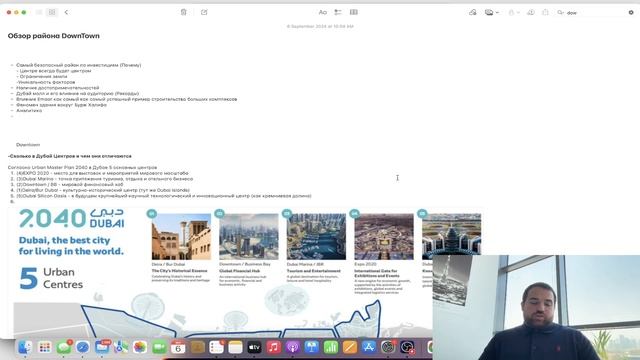
Task: Open Mail from the Dock
Action: click(102, 347)
